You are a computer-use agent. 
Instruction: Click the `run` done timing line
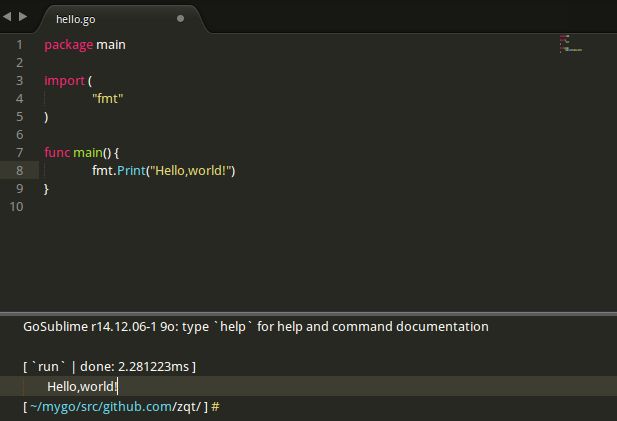pos(109,367)
